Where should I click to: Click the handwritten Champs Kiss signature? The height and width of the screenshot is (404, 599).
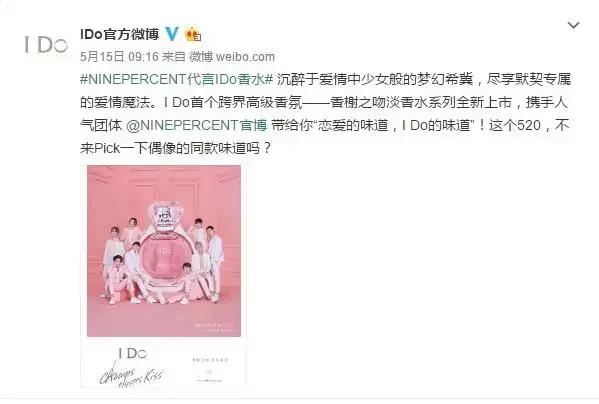(x=131, y=374)
